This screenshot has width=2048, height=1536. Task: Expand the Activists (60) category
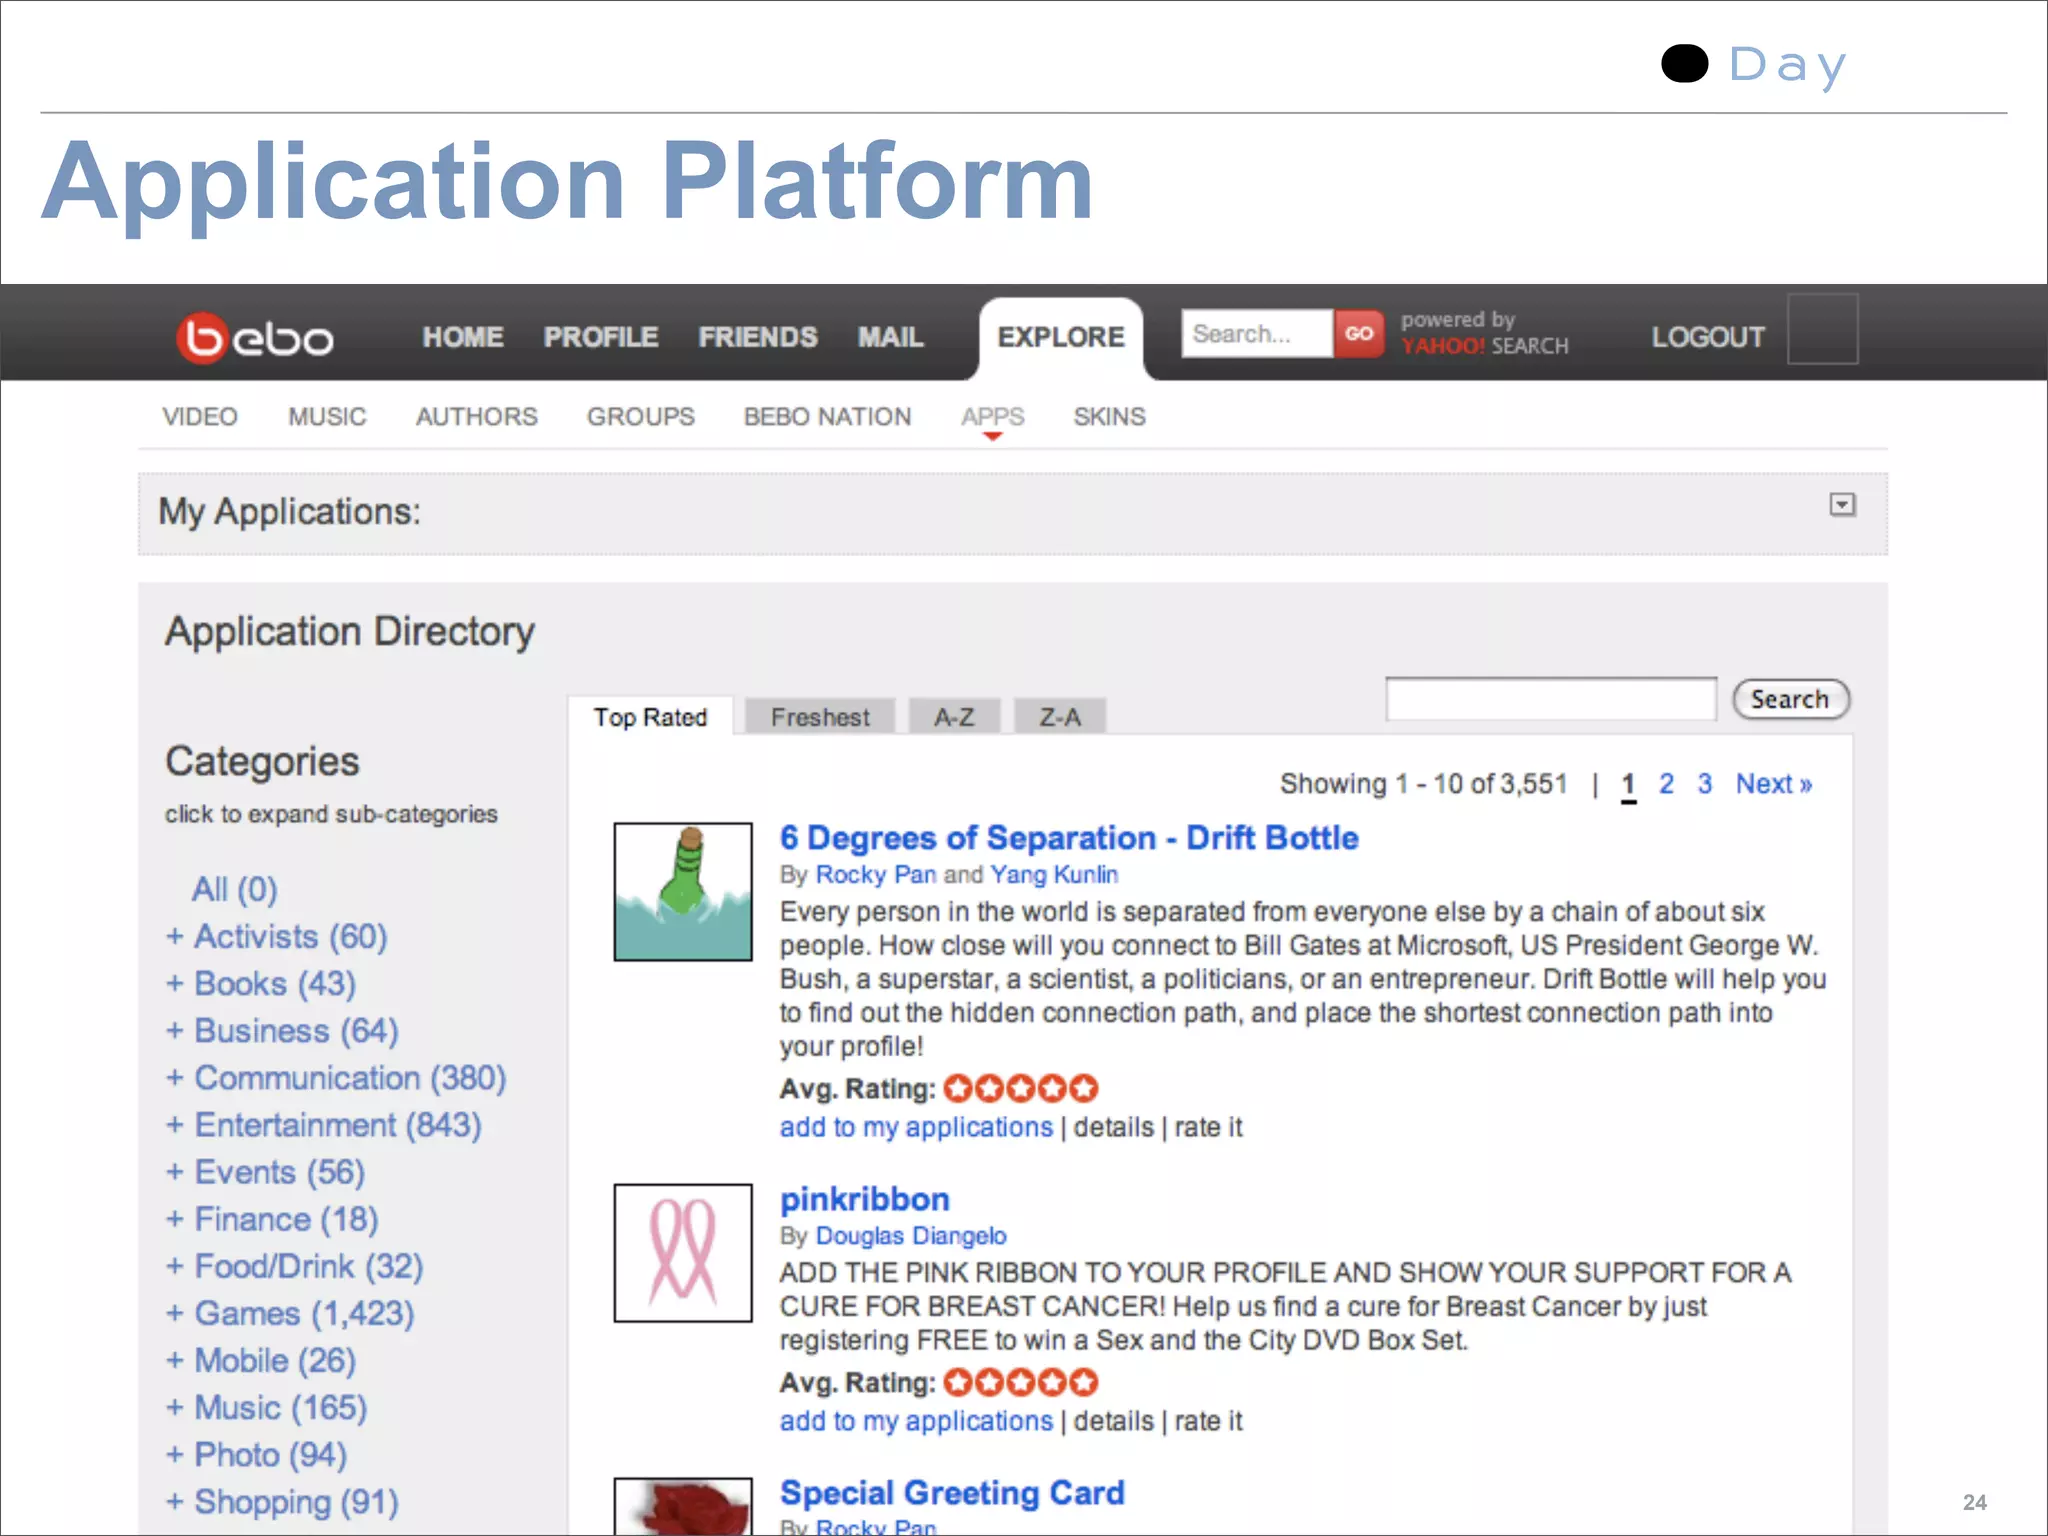277,937
